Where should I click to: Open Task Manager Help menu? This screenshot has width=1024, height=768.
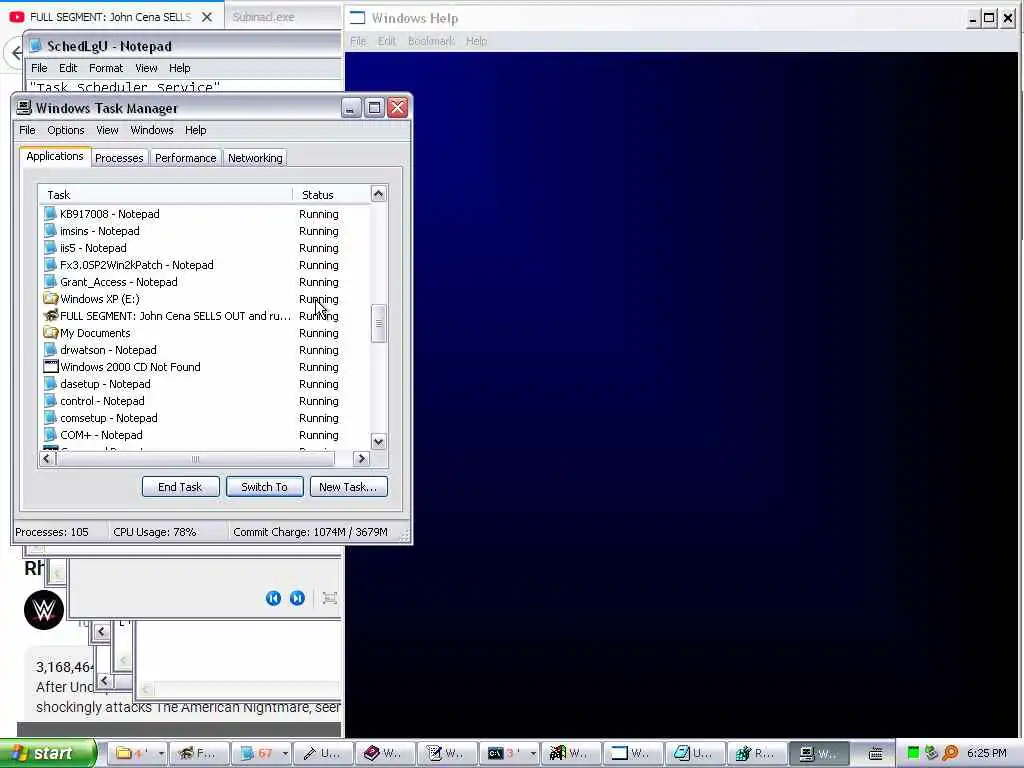point(195,130)
